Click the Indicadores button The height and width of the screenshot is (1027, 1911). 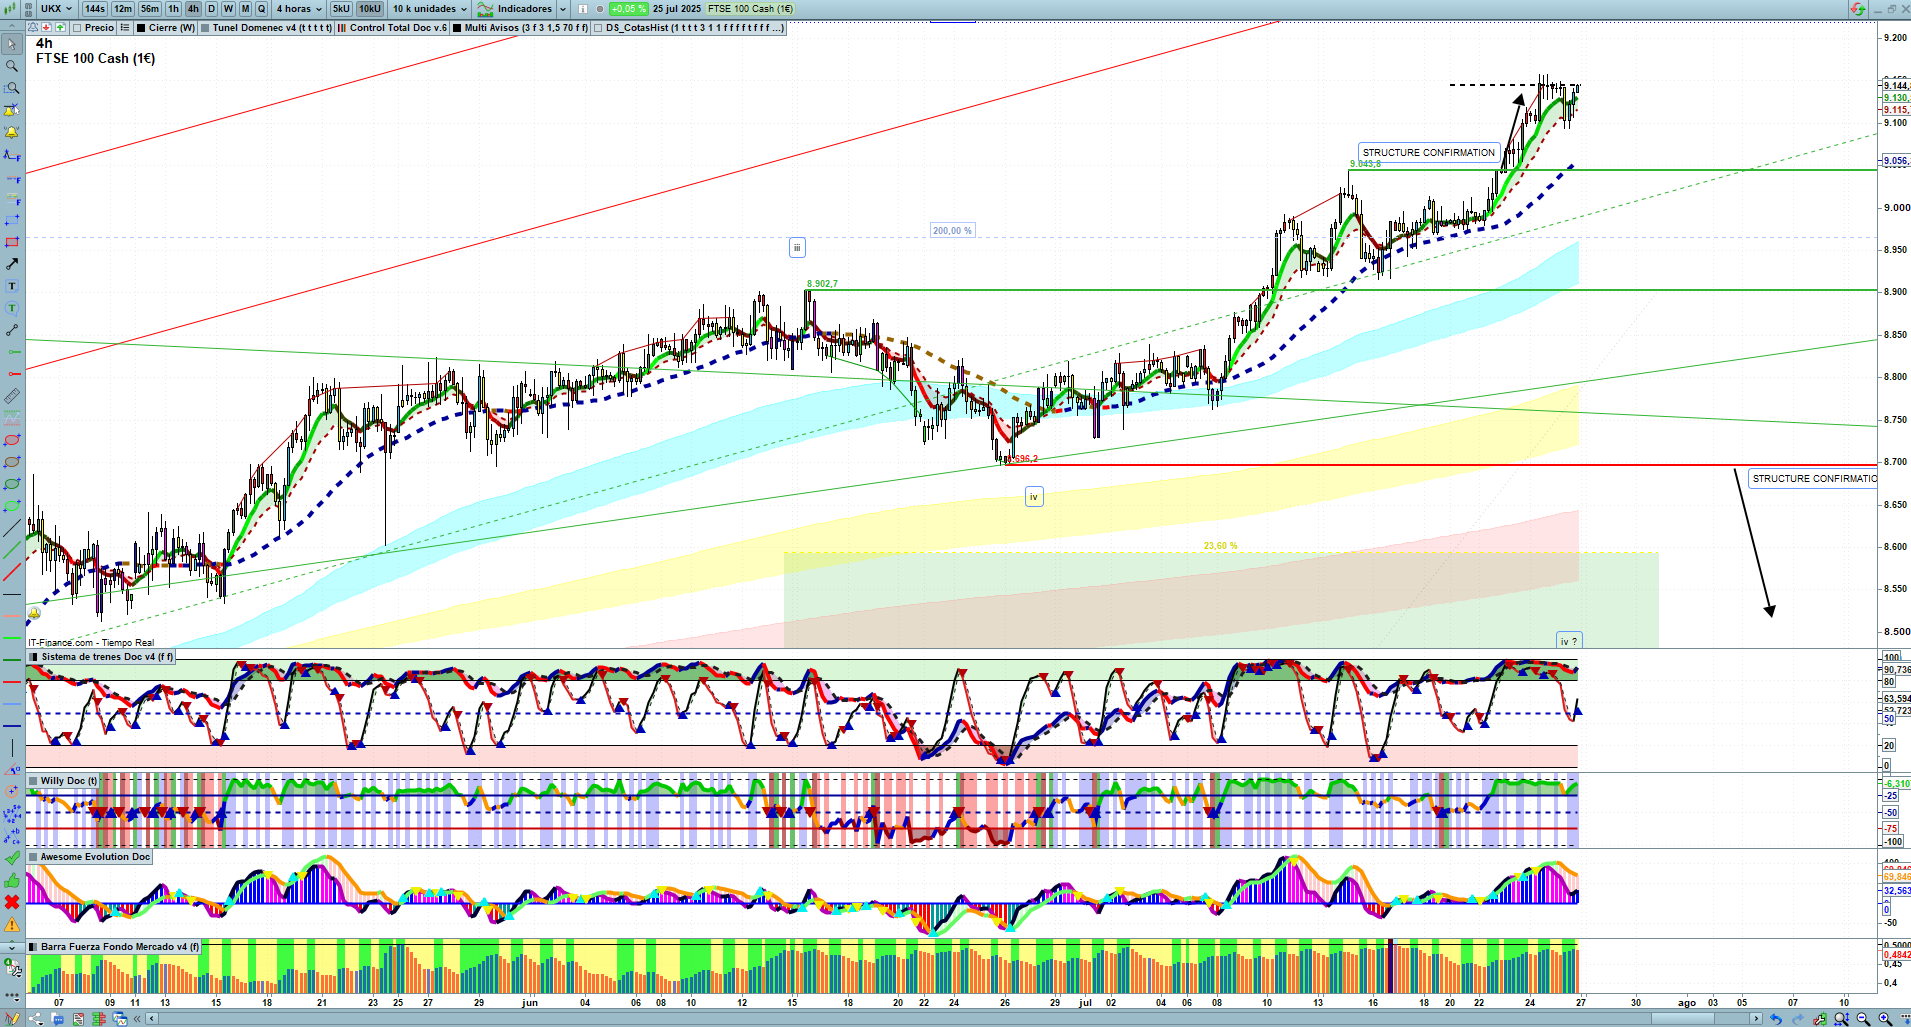(524, 9)
